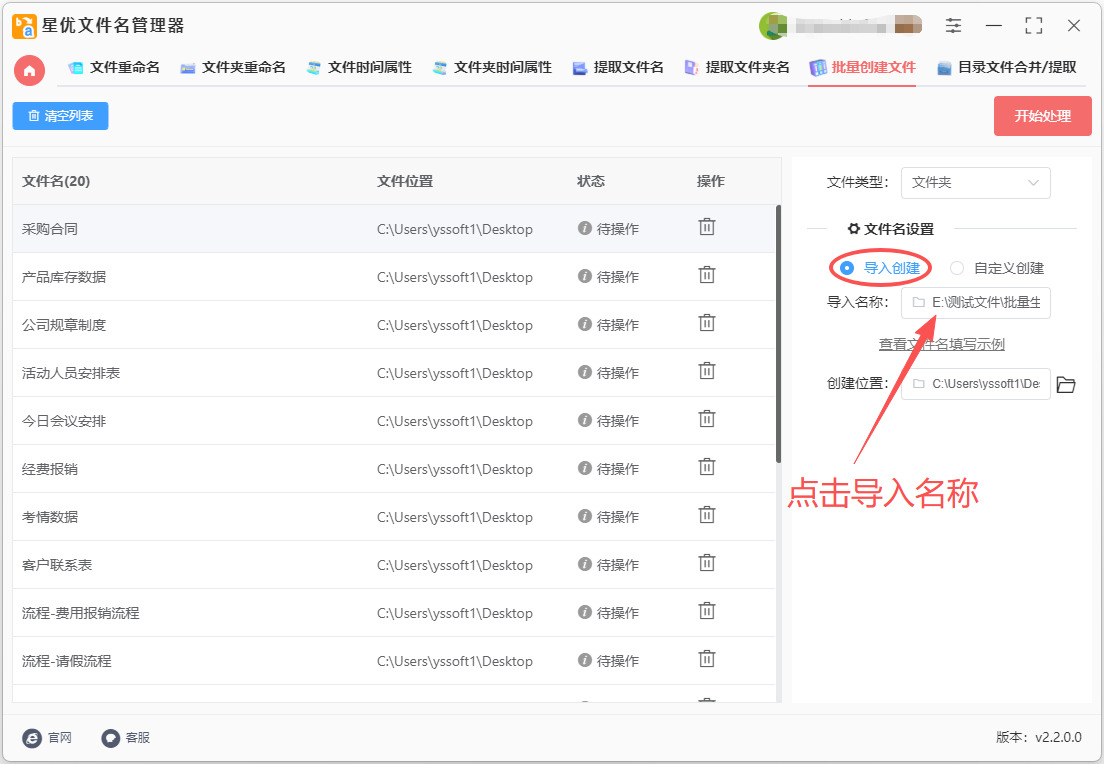
Task: Remove 今日会议安排 via its trash icon
Action: [x=707, y=419]
